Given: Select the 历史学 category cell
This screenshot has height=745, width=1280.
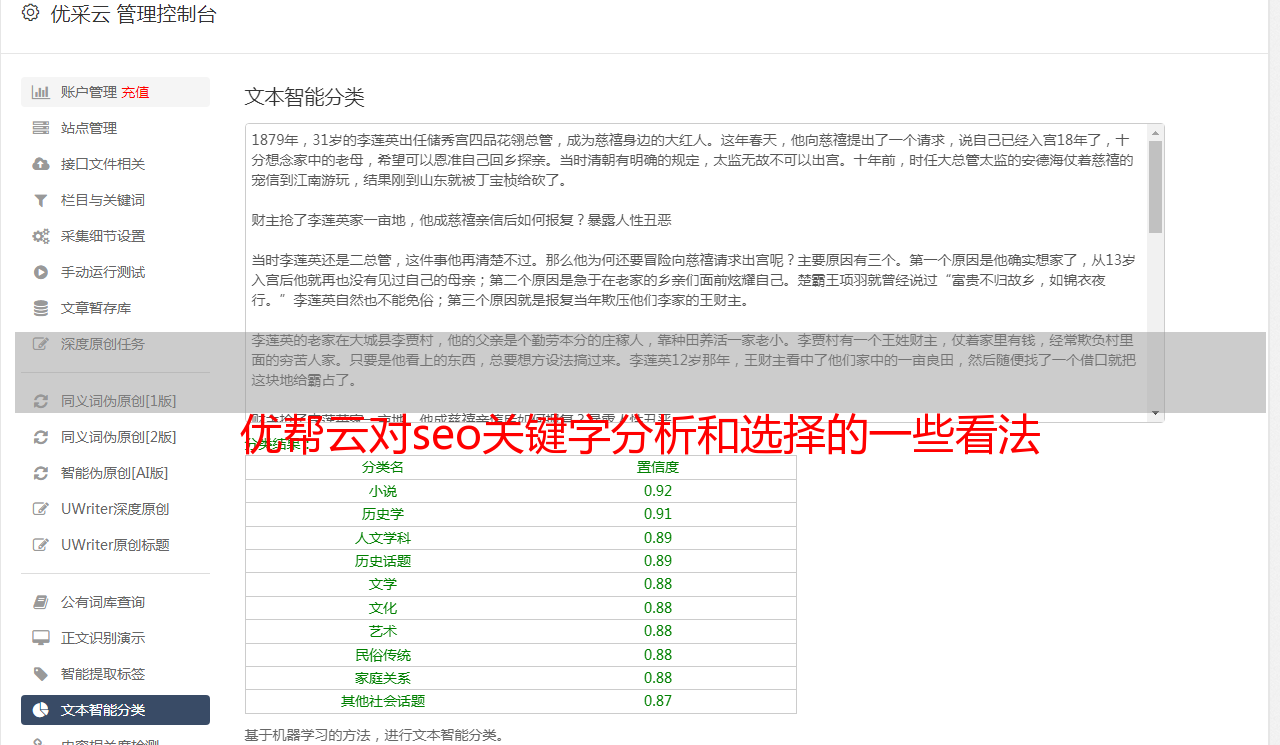Looking at the screenshot, I should coord(383,514).
